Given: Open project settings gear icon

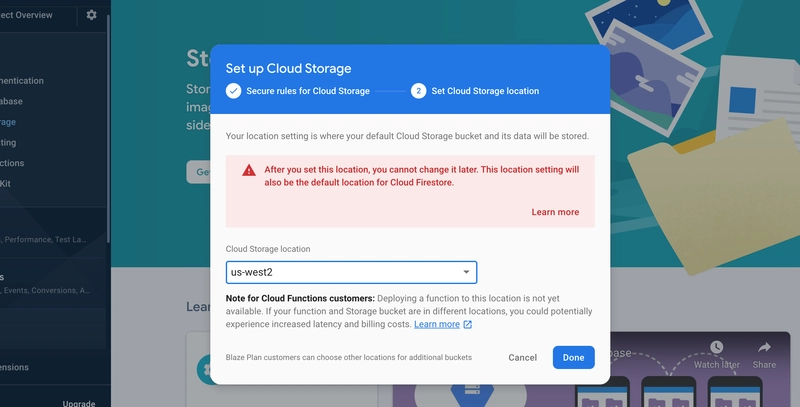Looking at the screenshot, I should [x=91, y=15].
